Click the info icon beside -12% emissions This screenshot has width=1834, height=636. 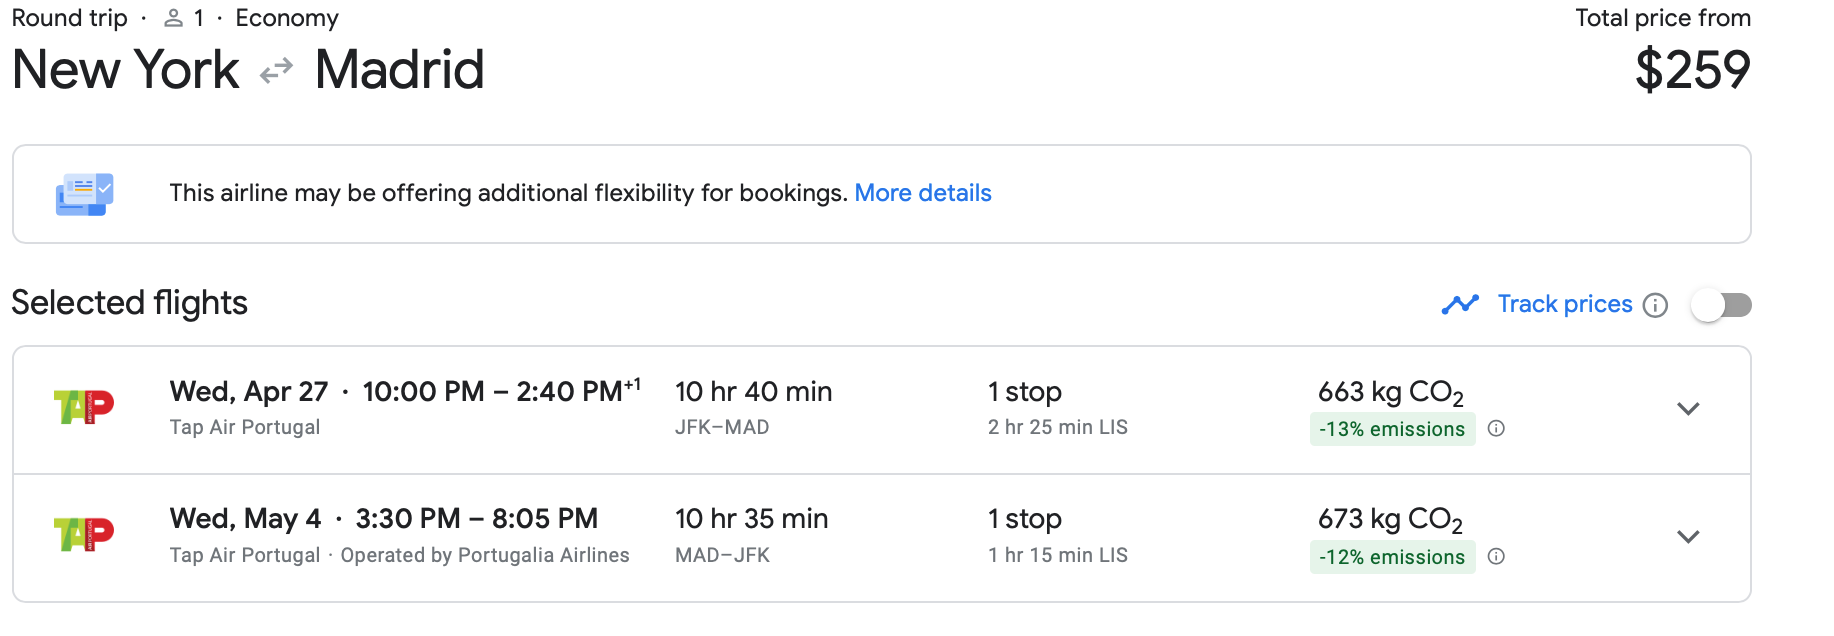pyautogui.click(x=1496, y=557)
